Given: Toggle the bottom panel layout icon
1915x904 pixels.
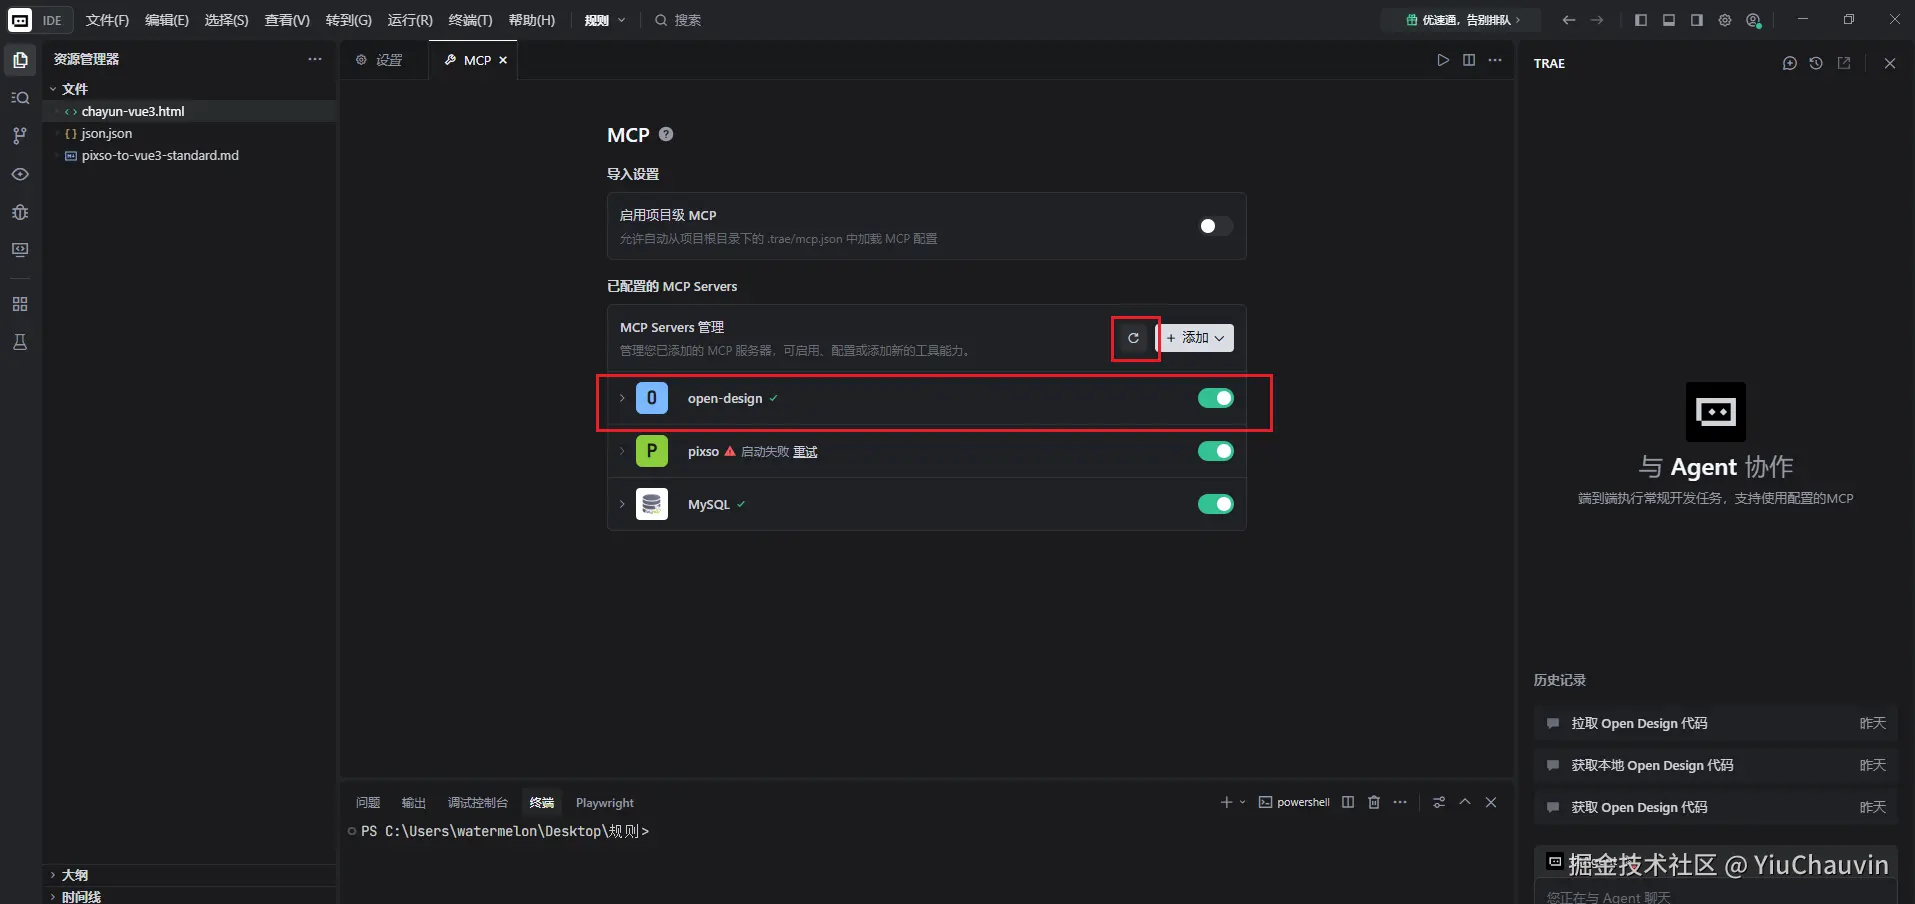Looking at the screenshot, I should coord(1669,20).
